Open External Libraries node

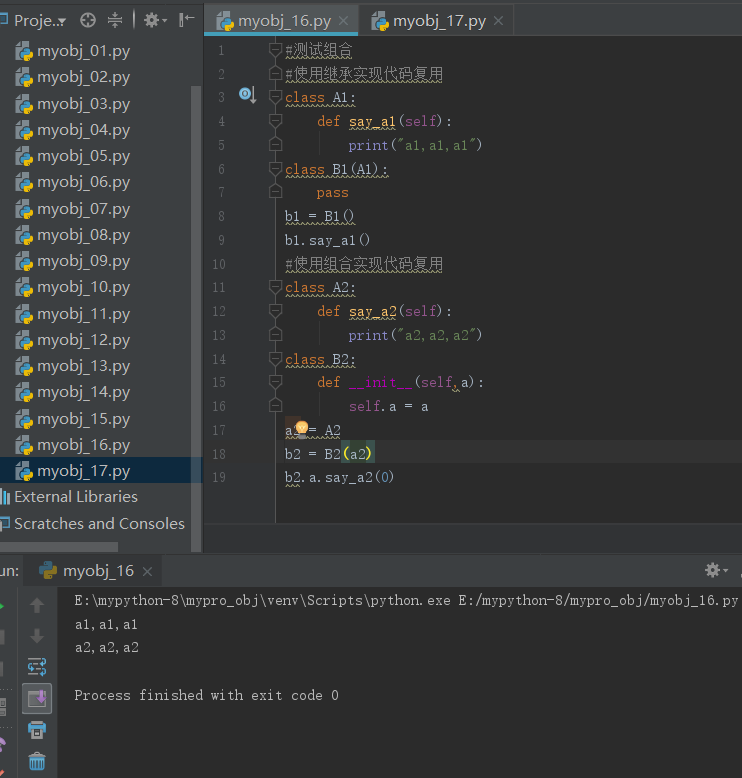69,497
